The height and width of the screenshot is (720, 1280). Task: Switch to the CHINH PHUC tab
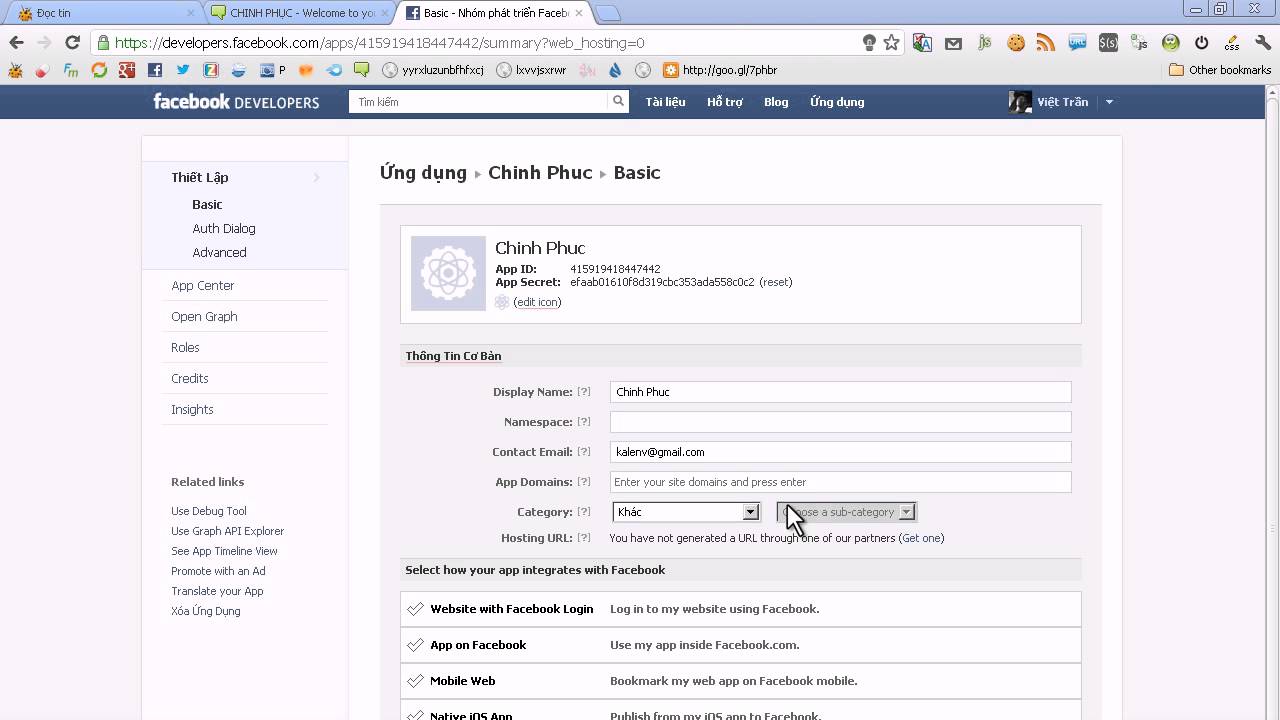click(x=300, y=13)
